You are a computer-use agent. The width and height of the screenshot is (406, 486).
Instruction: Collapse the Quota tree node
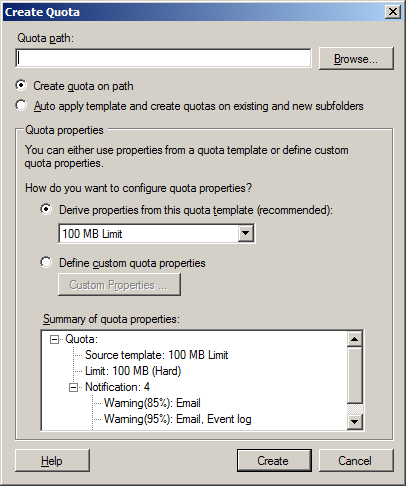pos(54,340)
